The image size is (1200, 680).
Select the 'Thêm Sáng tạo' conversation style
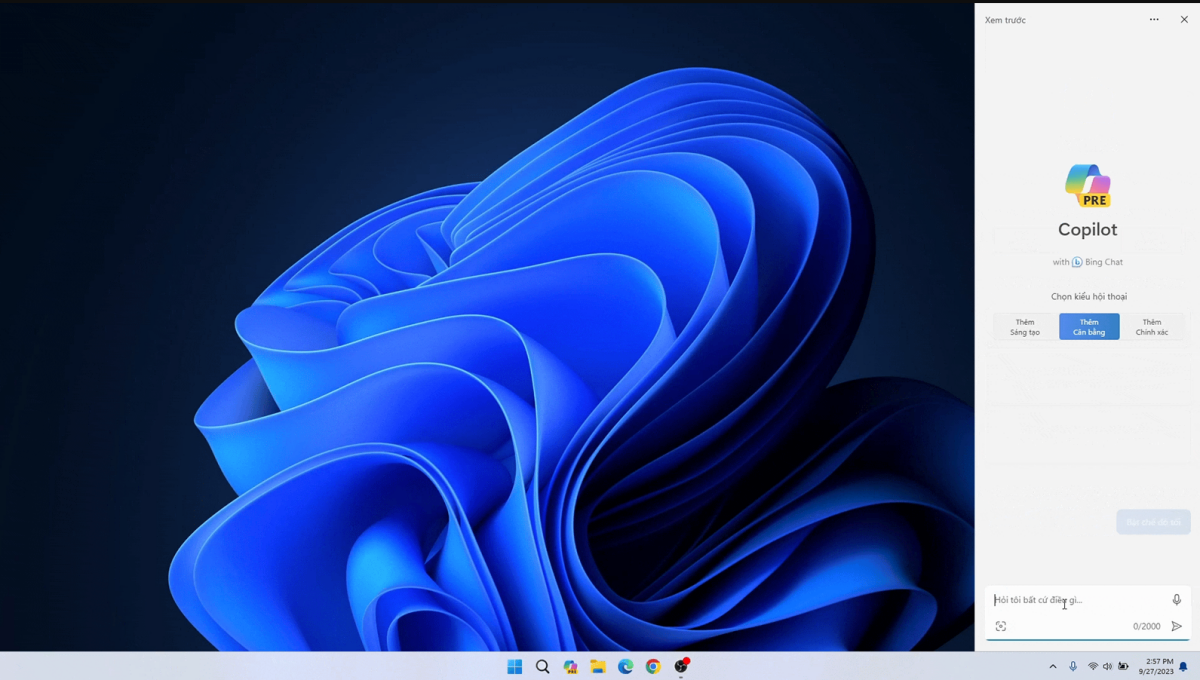[1025, 327]
